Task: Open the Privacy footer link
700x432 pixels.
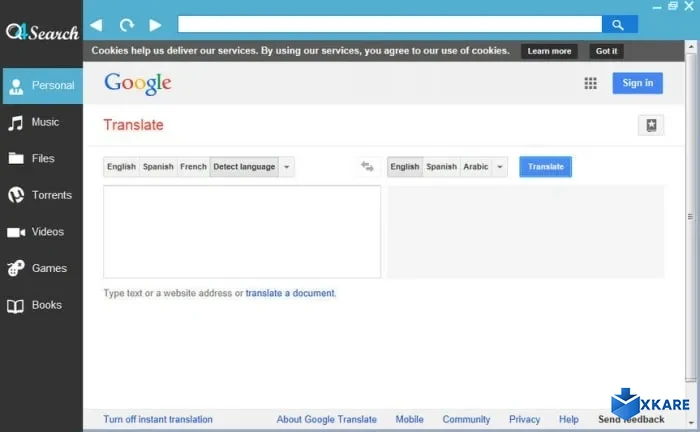Action: (525, 420)
